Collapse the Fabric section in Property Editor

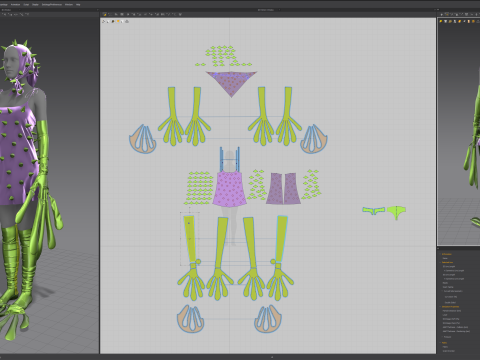(440, 343)
